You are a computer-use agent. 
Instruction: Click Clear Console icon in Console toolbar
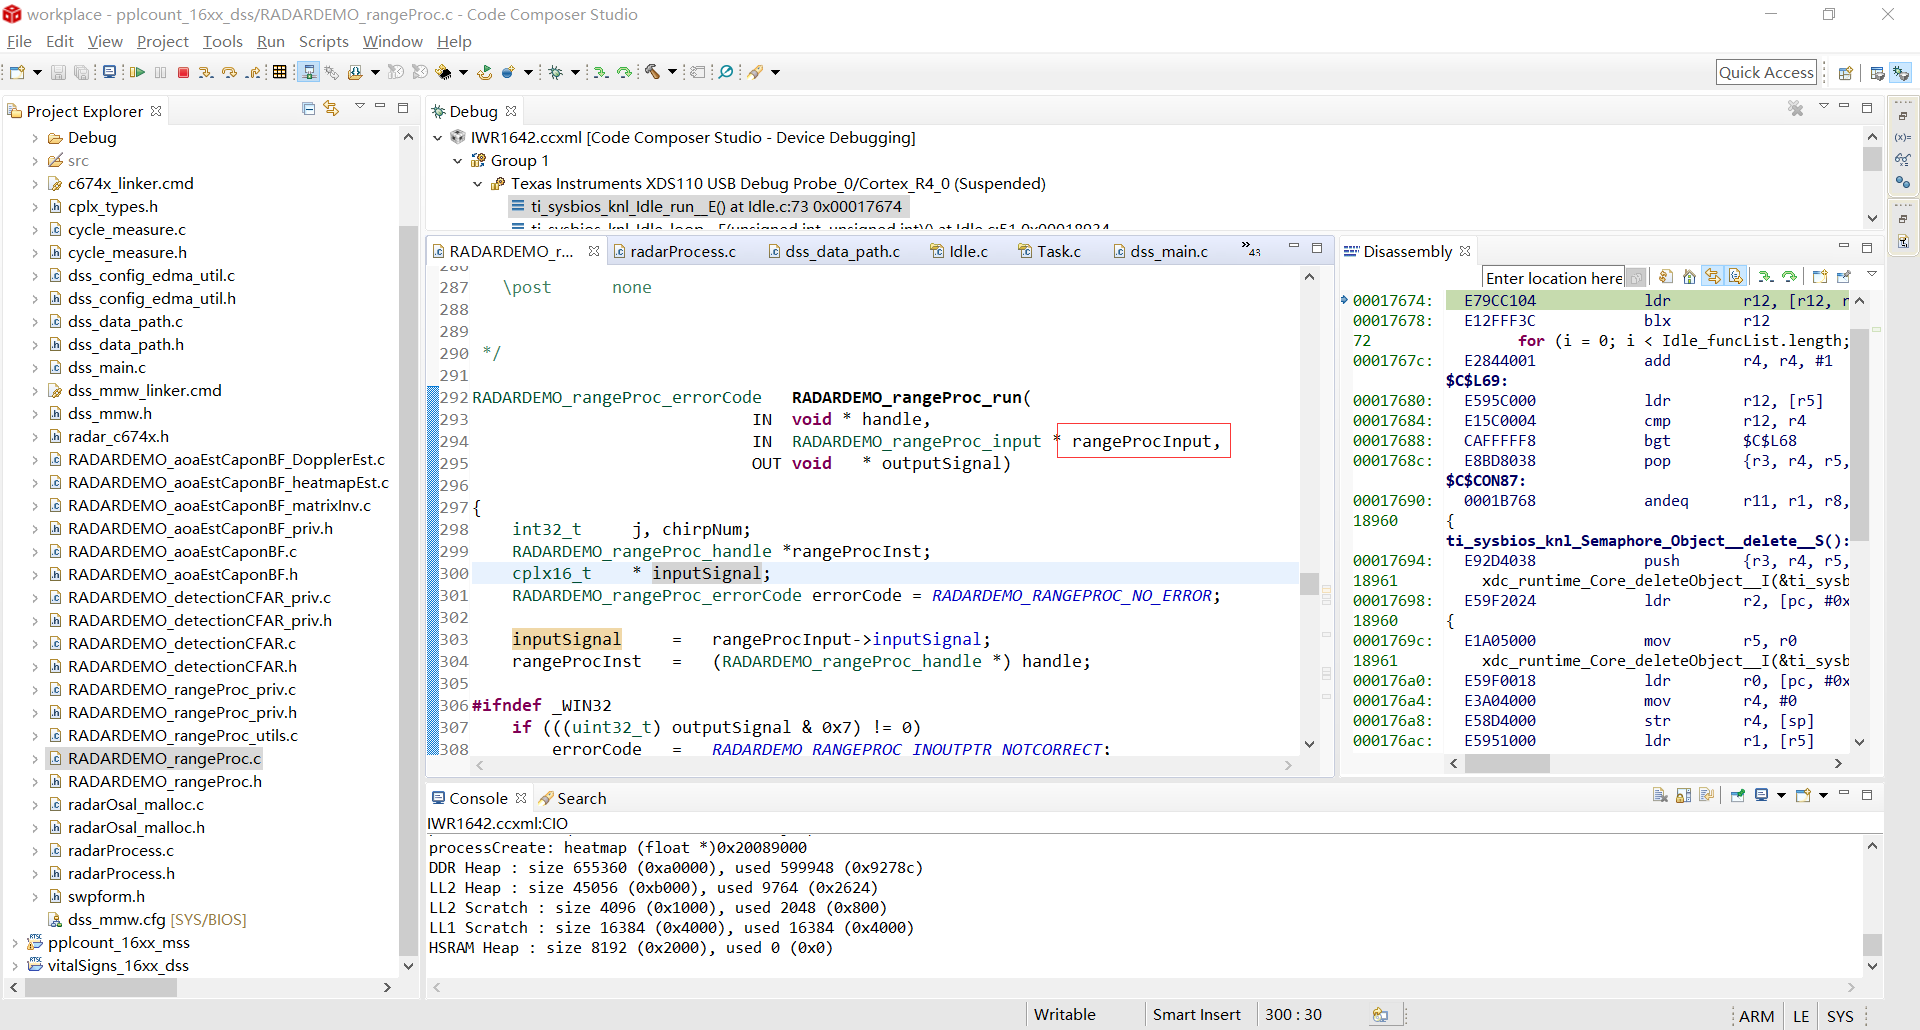pos(1660,796)
